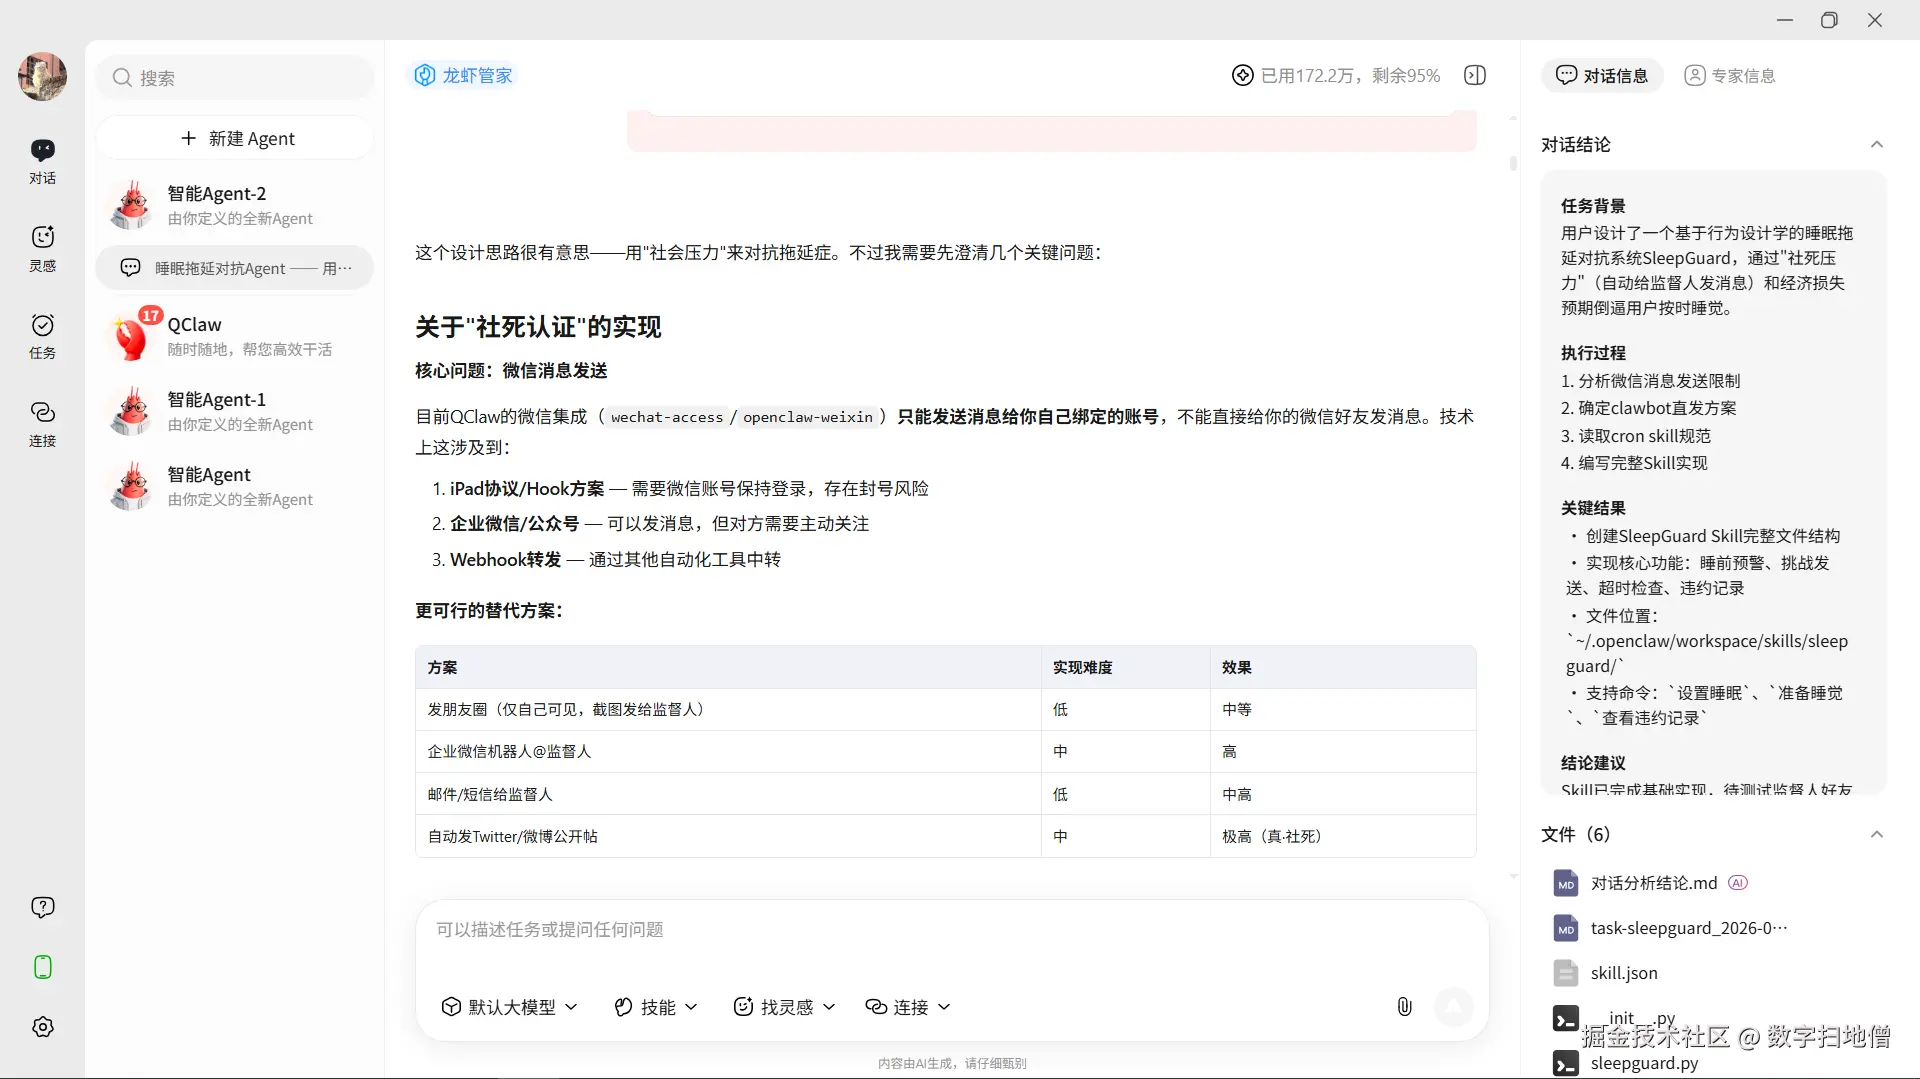This screenshot has height=1079, width=1920.
Task: Click the 极高（真·社死）effect cell
Action: click(1343, 837)
